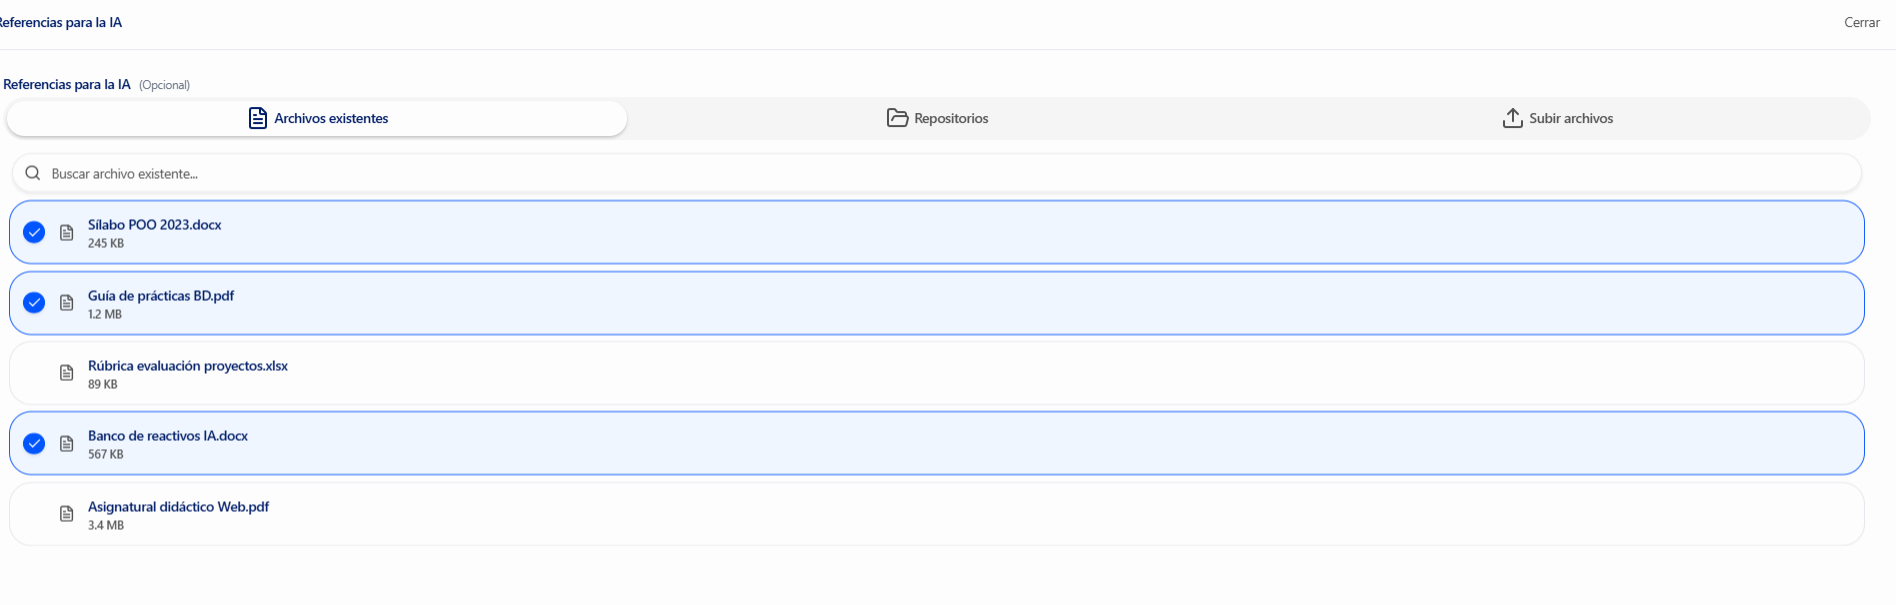Screen dimensions: 1896x605
Task: Select the Archivos existentes tab
Action: [x=317, y=118]
